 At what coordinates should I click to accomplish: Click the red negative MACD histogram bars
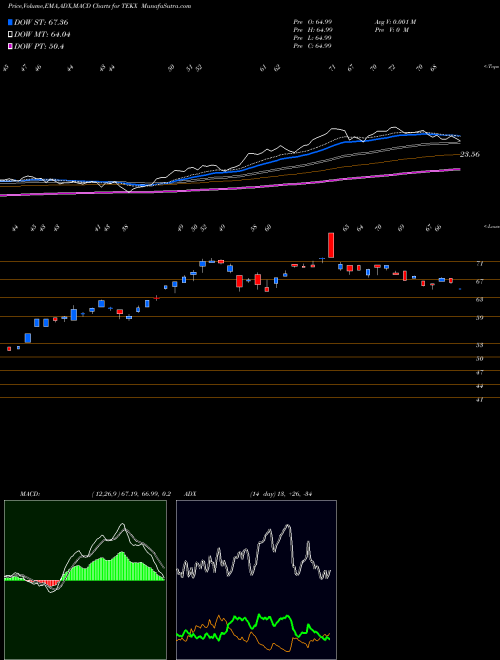click(x=47, y=583)
